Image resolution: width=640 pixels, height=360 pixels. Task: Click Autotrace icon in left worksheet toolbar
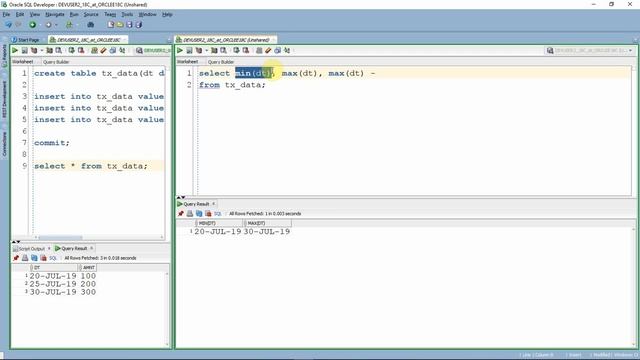(49, 50)
